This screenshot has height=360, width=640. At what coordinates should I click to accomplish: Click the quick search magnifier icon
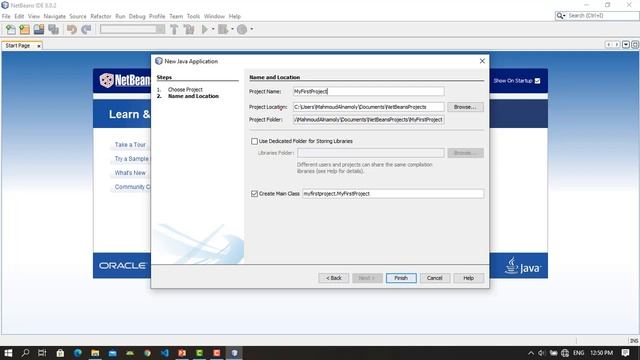click(560, 16)
